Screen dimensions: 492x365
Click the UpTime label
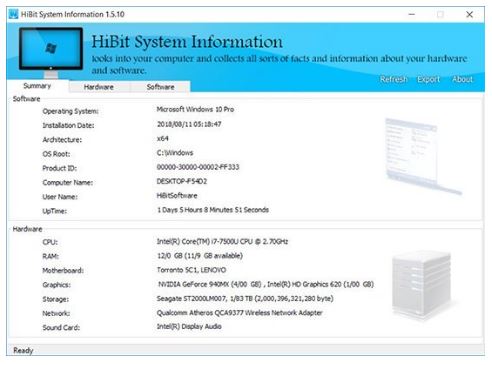pos(55,211)
